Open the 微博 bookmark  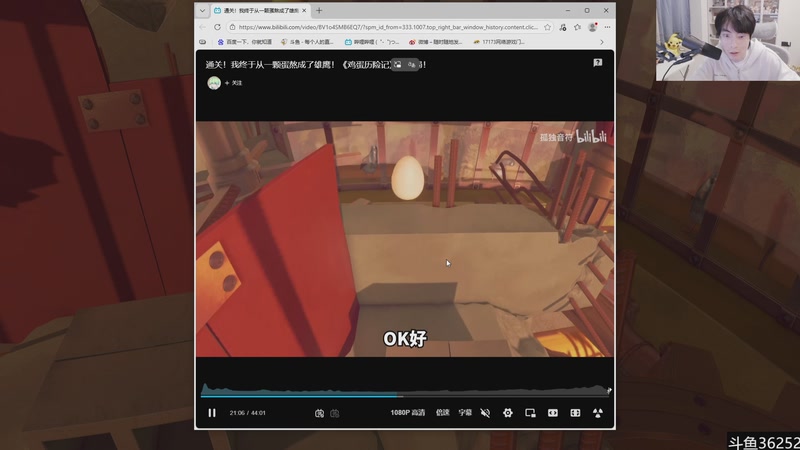[x=435, y=42]
